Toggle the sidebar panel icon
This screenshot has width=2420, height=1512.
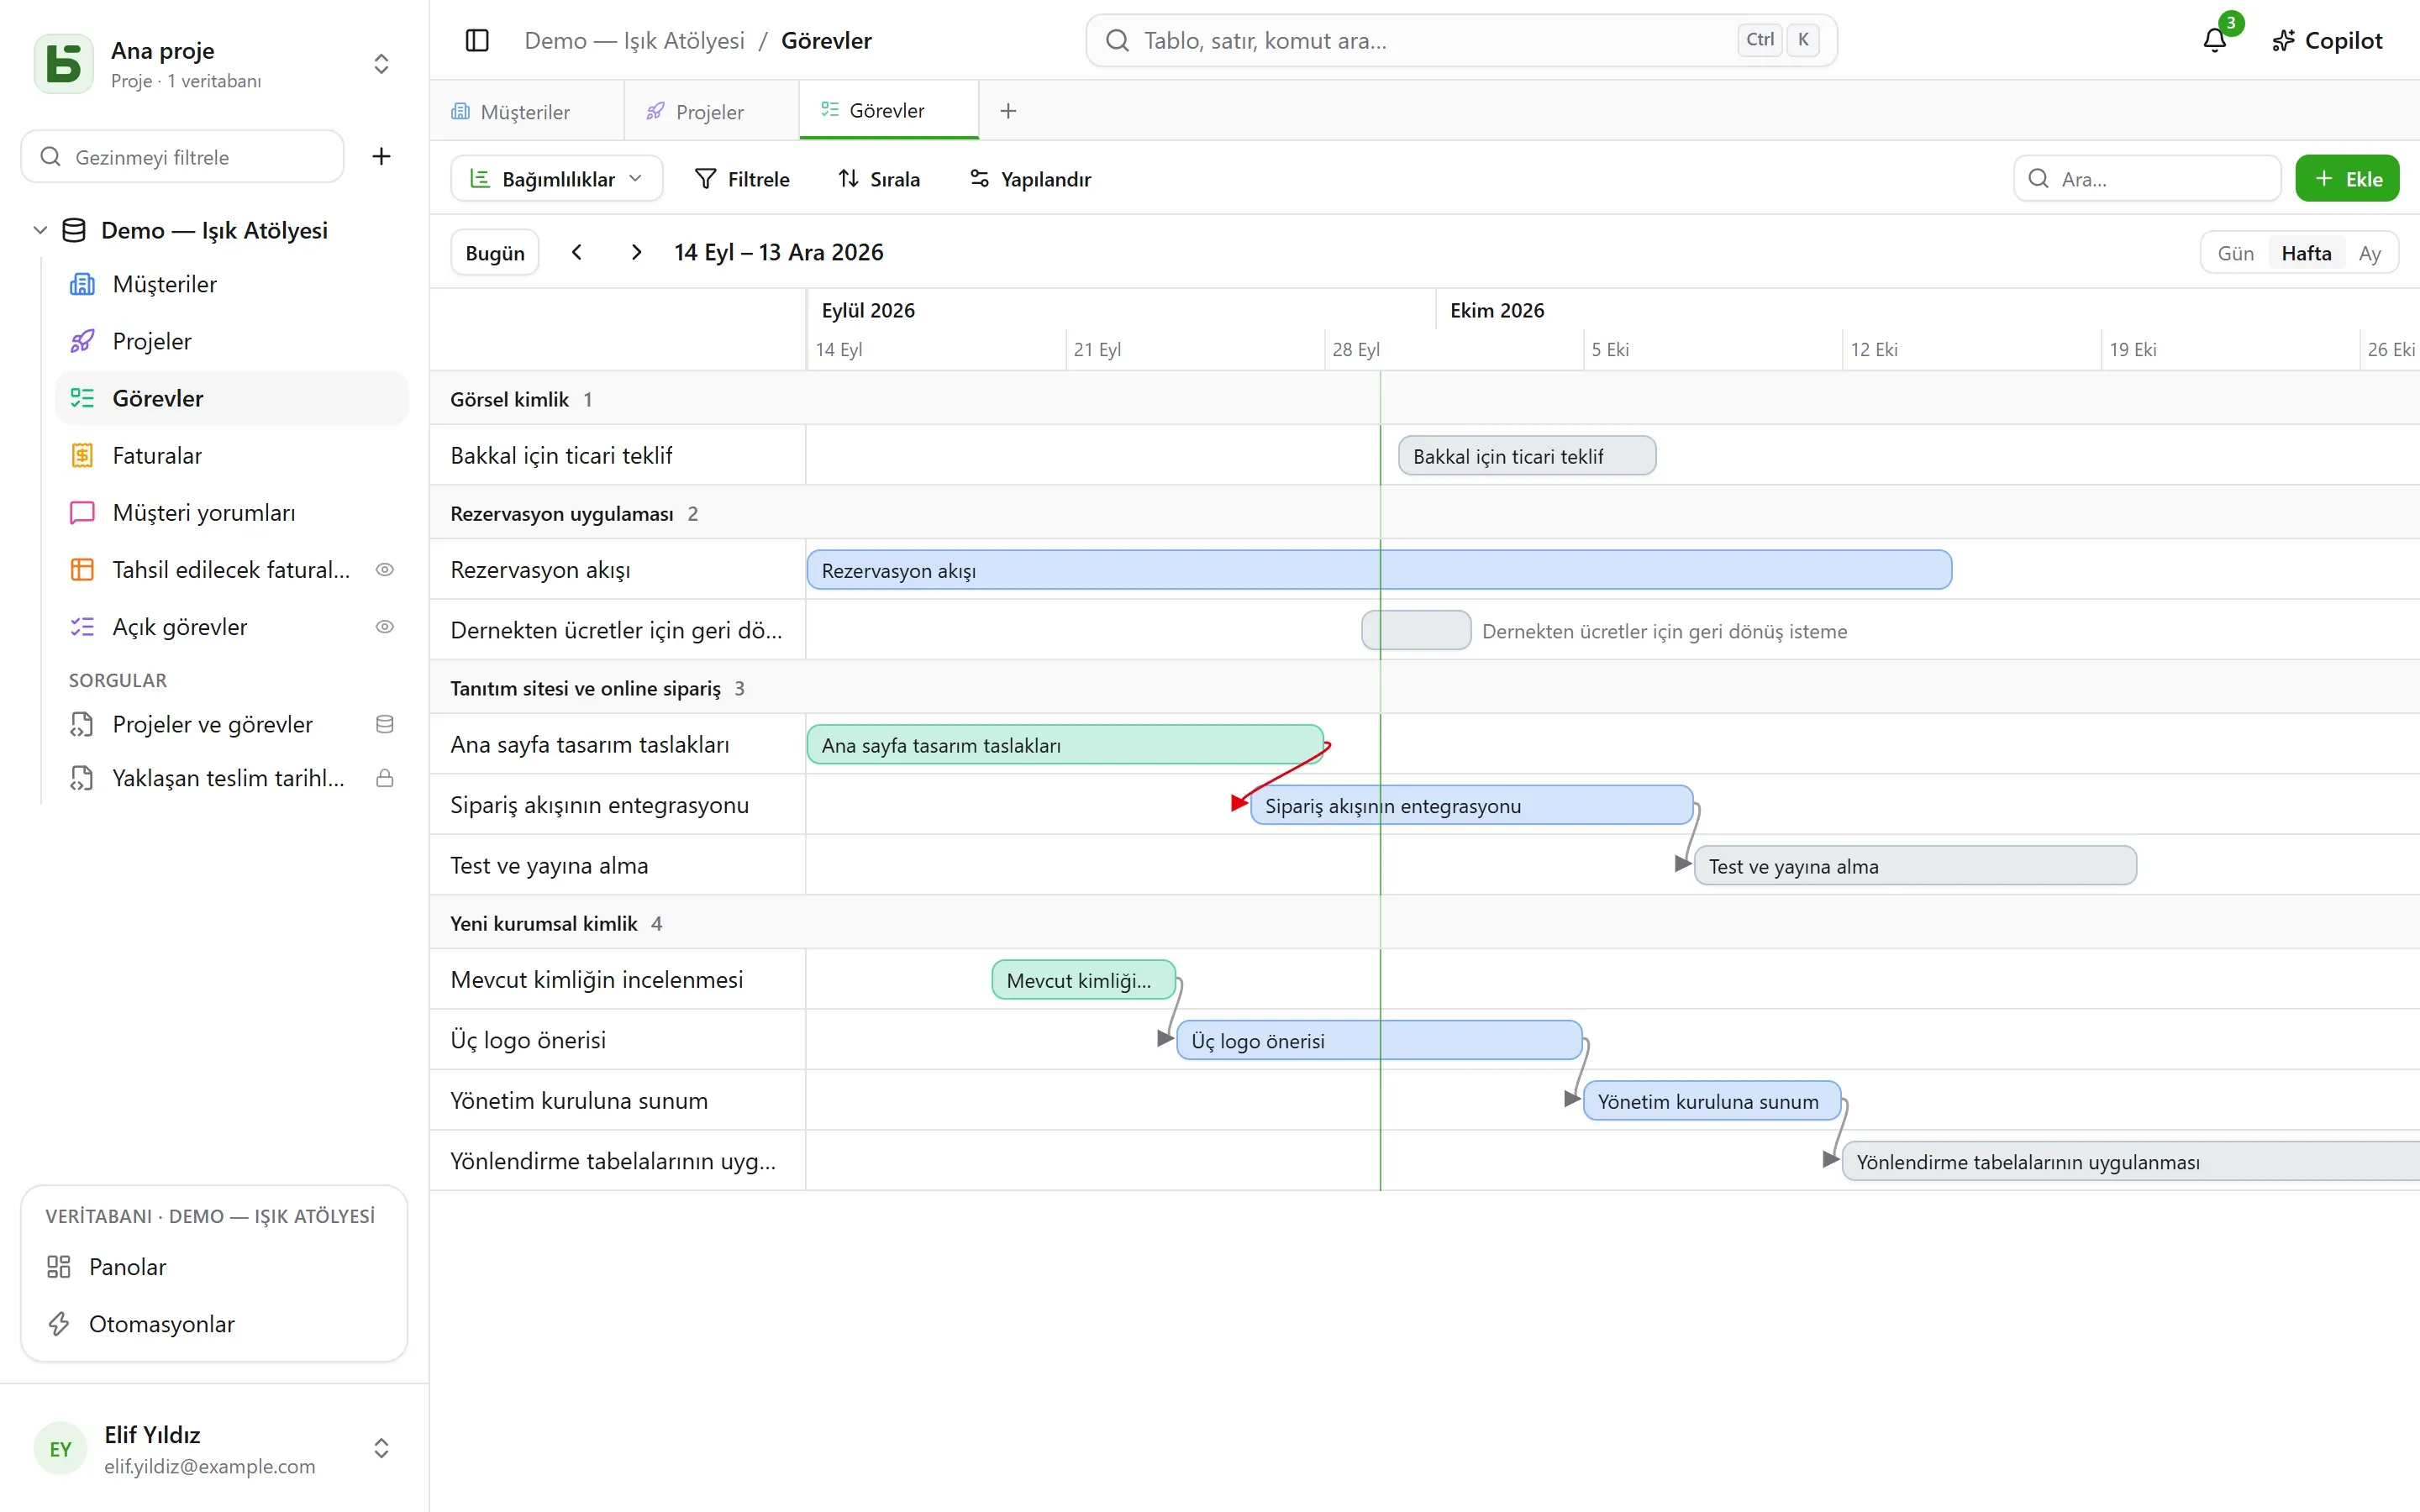[477, 41]
